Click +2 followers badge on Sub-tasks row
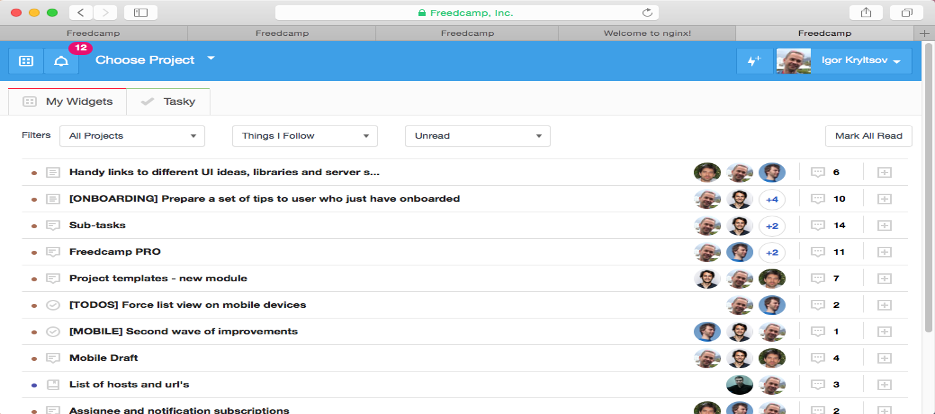The height and width of the screenshot is (414, 935). coord(772,226)
